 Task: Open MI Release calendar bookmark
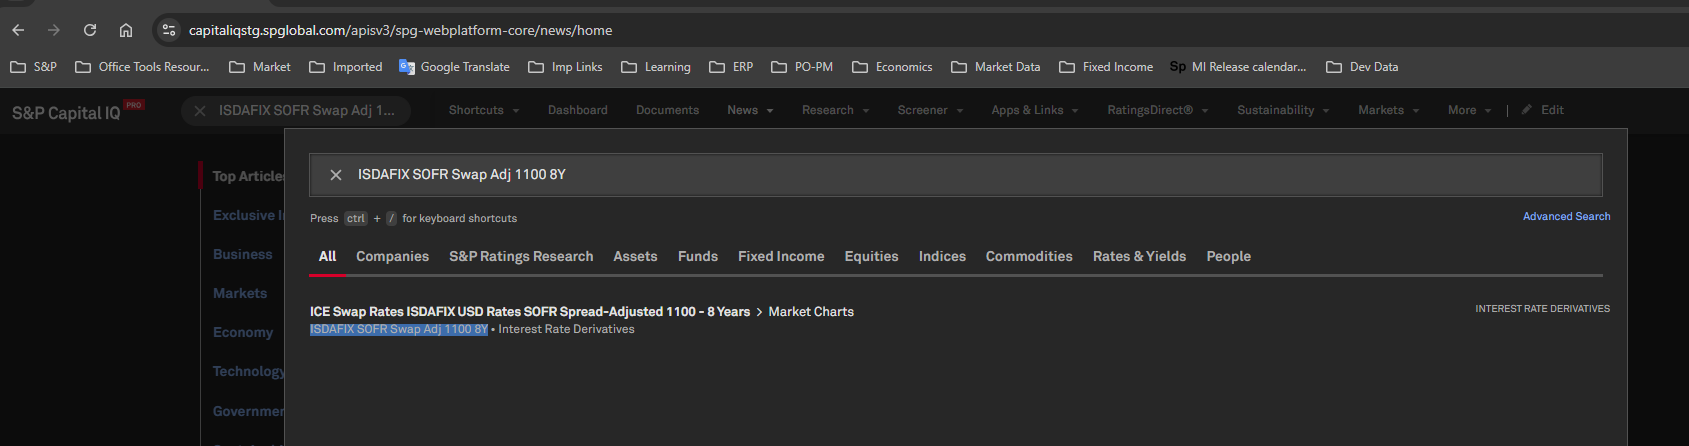pos(1238,67)
